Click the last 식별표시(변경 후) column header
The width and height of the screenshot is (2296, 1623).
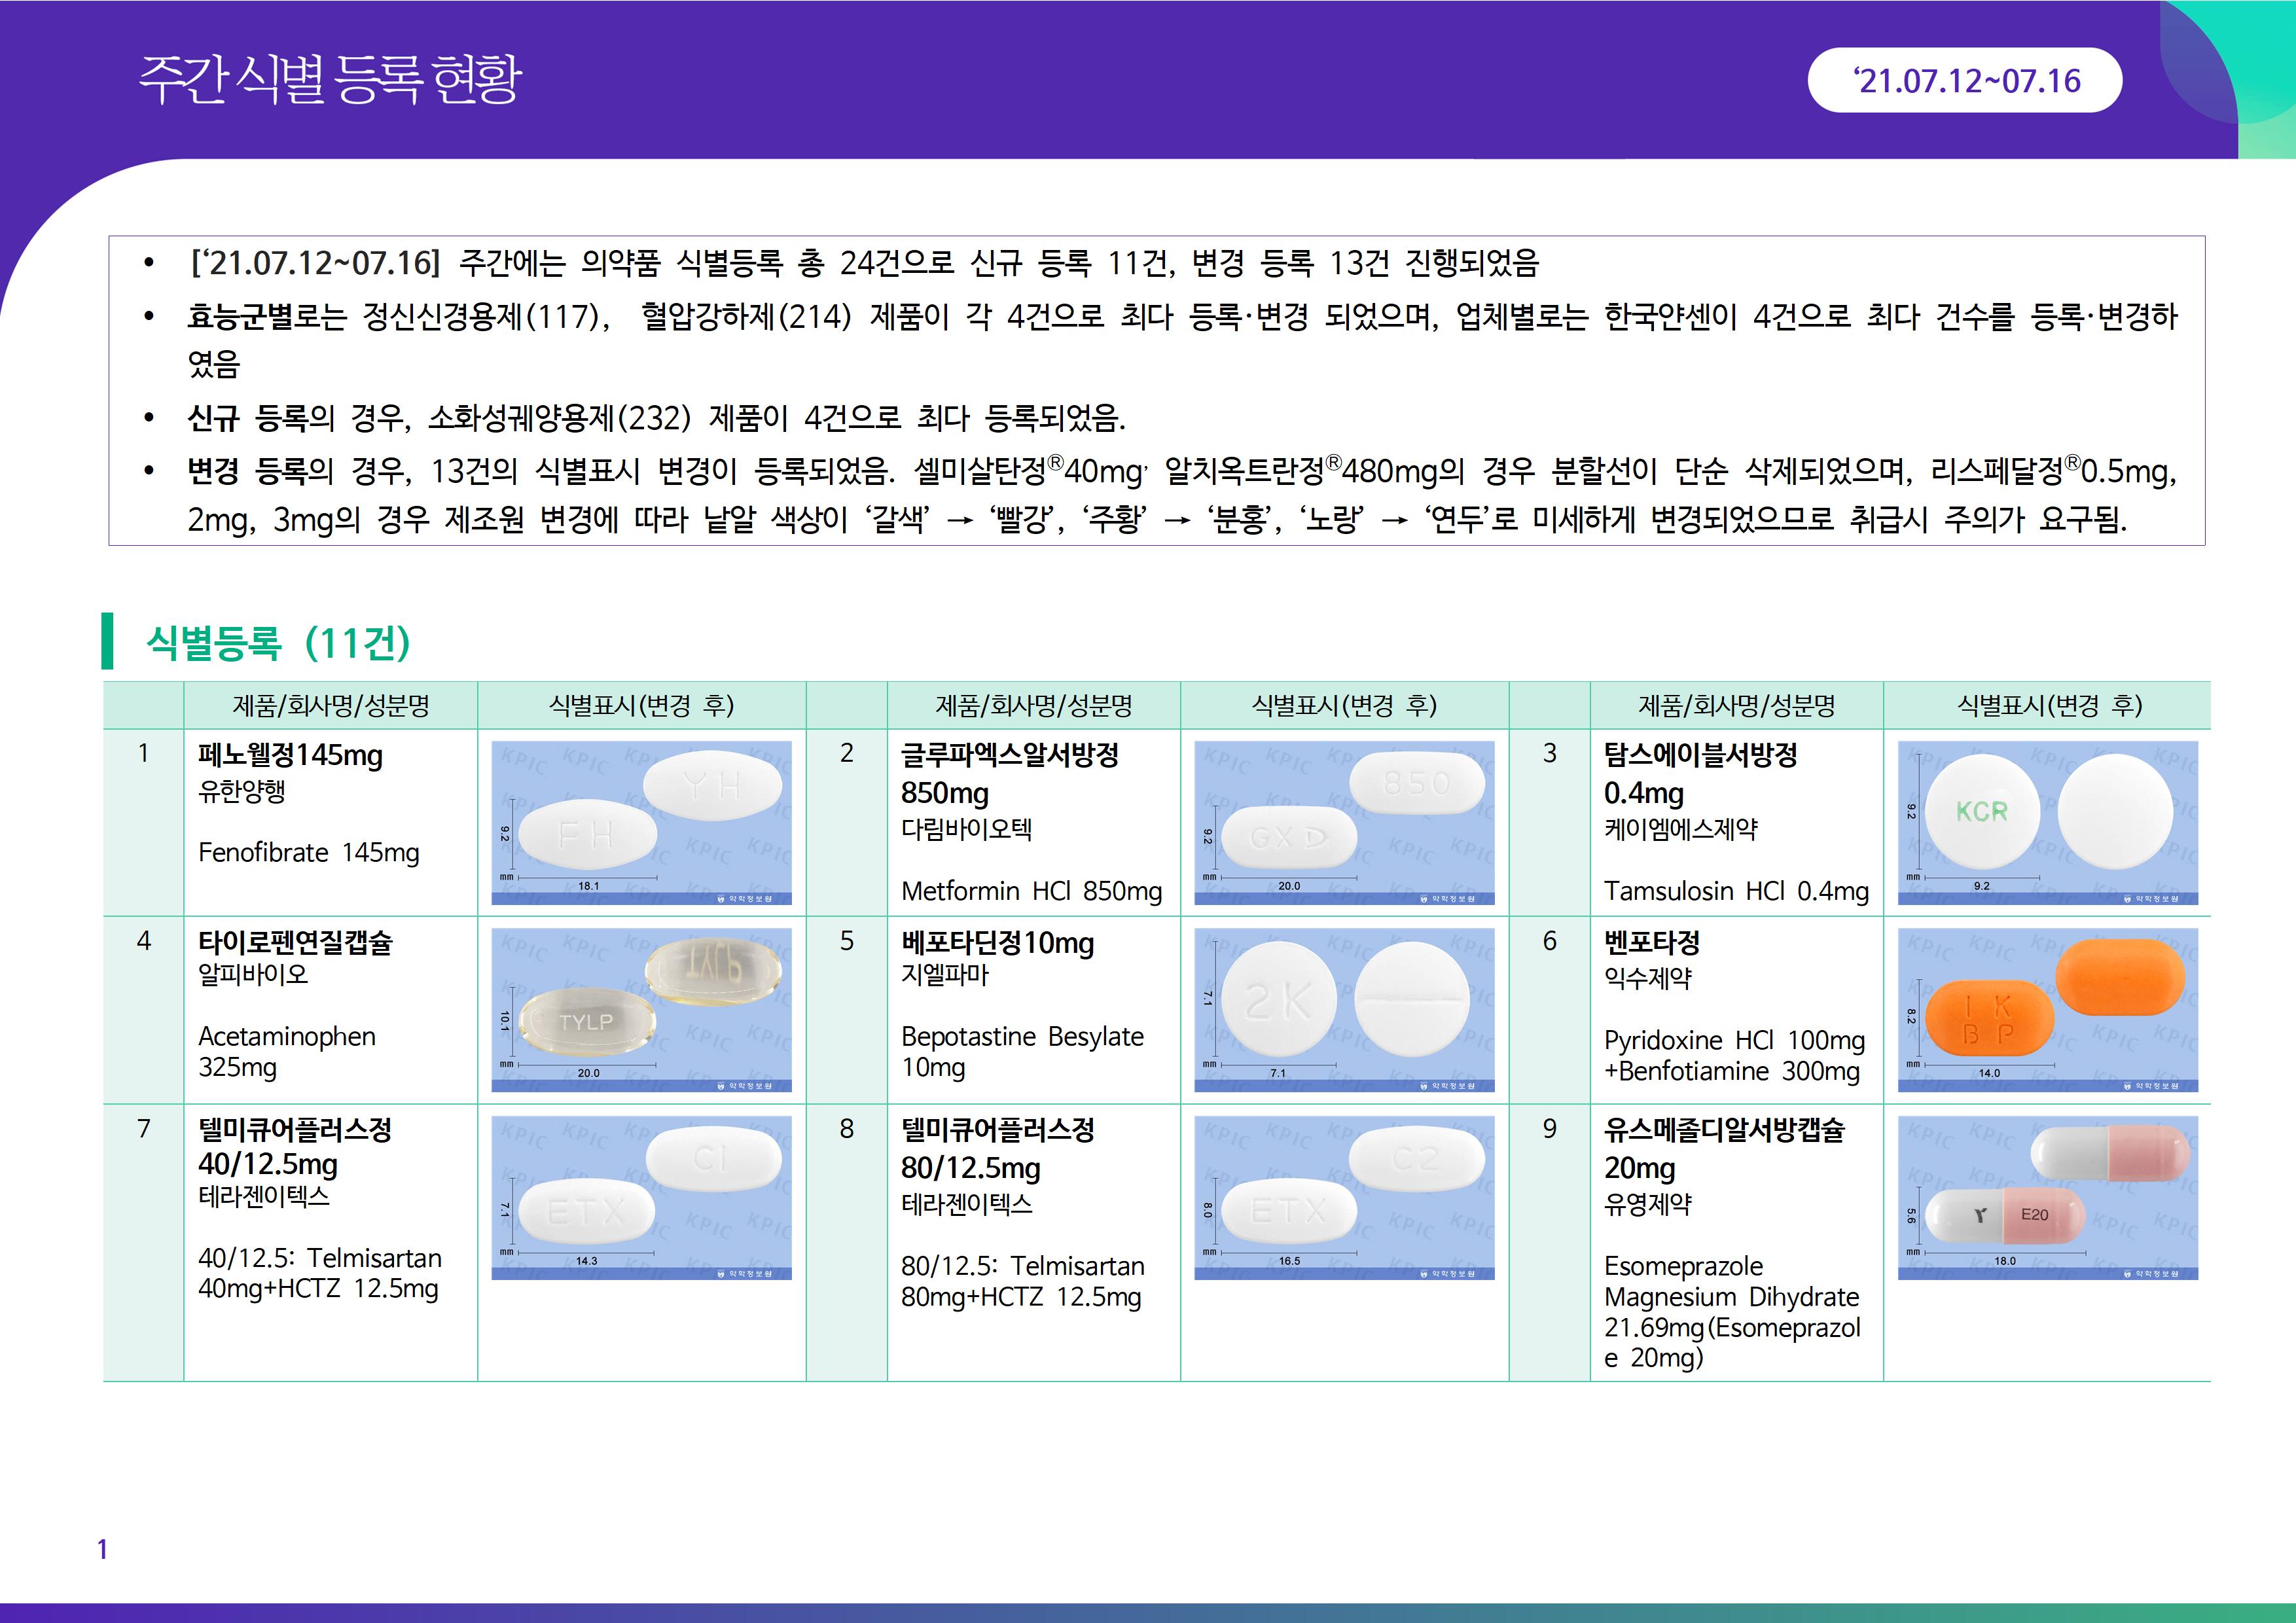click(x=2049, y=706)
